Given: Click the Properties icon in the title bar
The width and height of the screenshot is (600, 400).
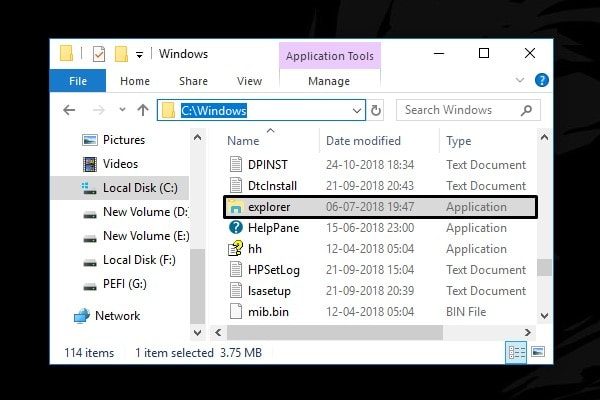Looking at the screenshot, I should (99, 54).
